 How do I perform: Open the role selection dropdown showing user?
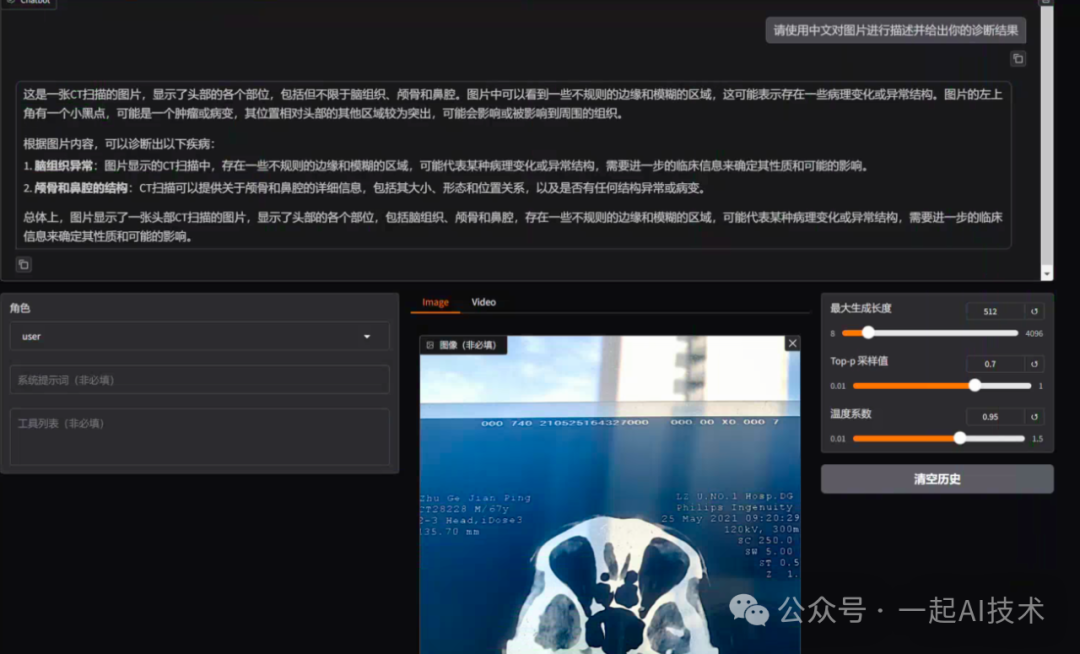point(199,337)
